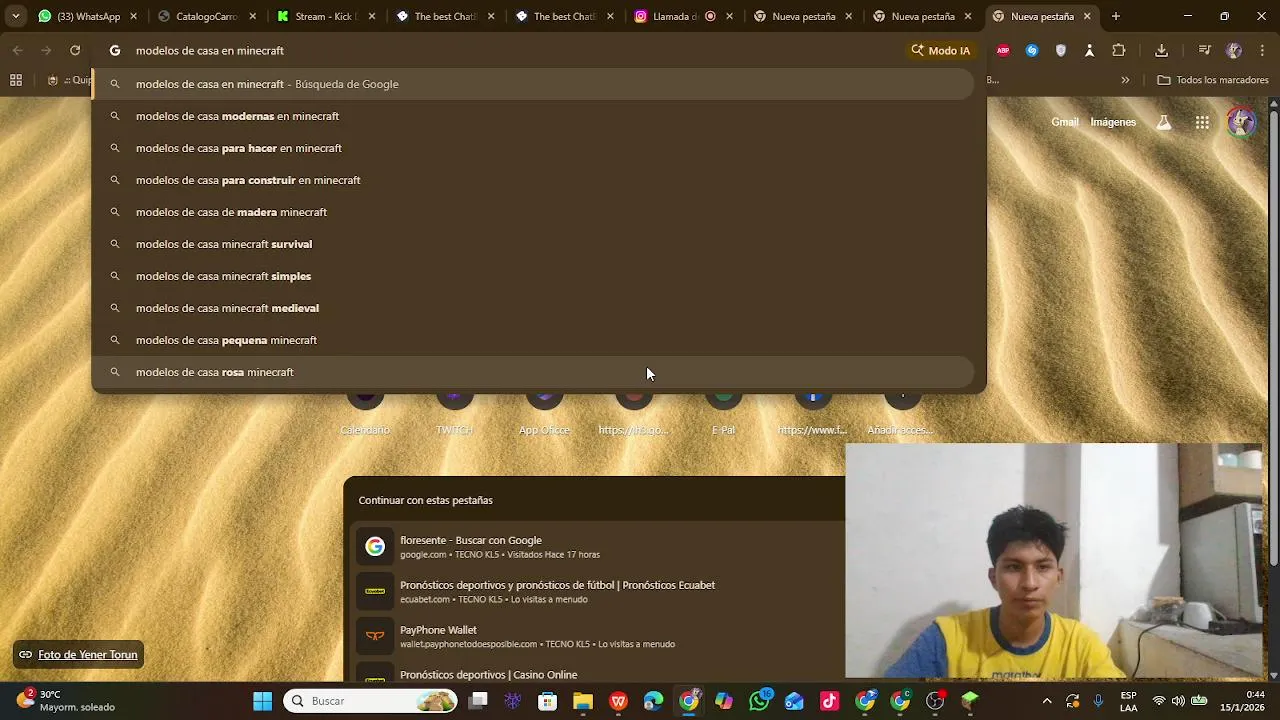Click the Google account avatar on page

pos(1241,122)
